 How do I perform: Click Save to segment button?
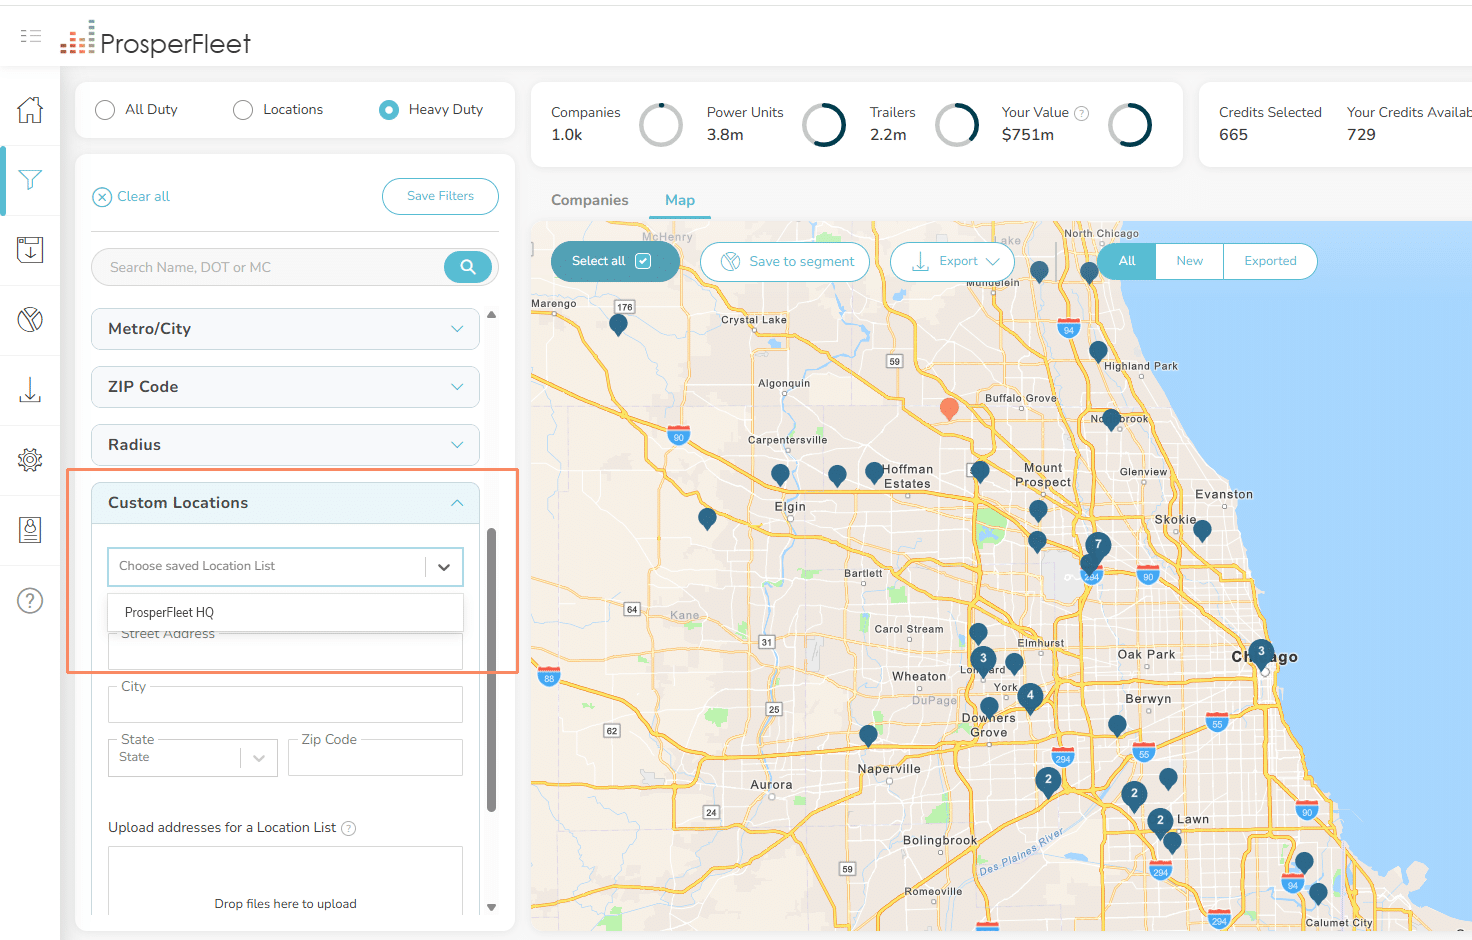[x=785, y=262]
